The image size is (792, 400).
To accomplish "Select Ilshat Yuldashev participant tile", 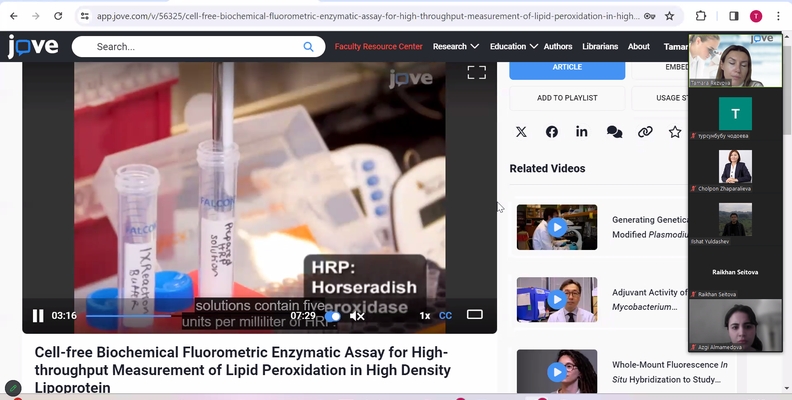I will click(735, 219).
